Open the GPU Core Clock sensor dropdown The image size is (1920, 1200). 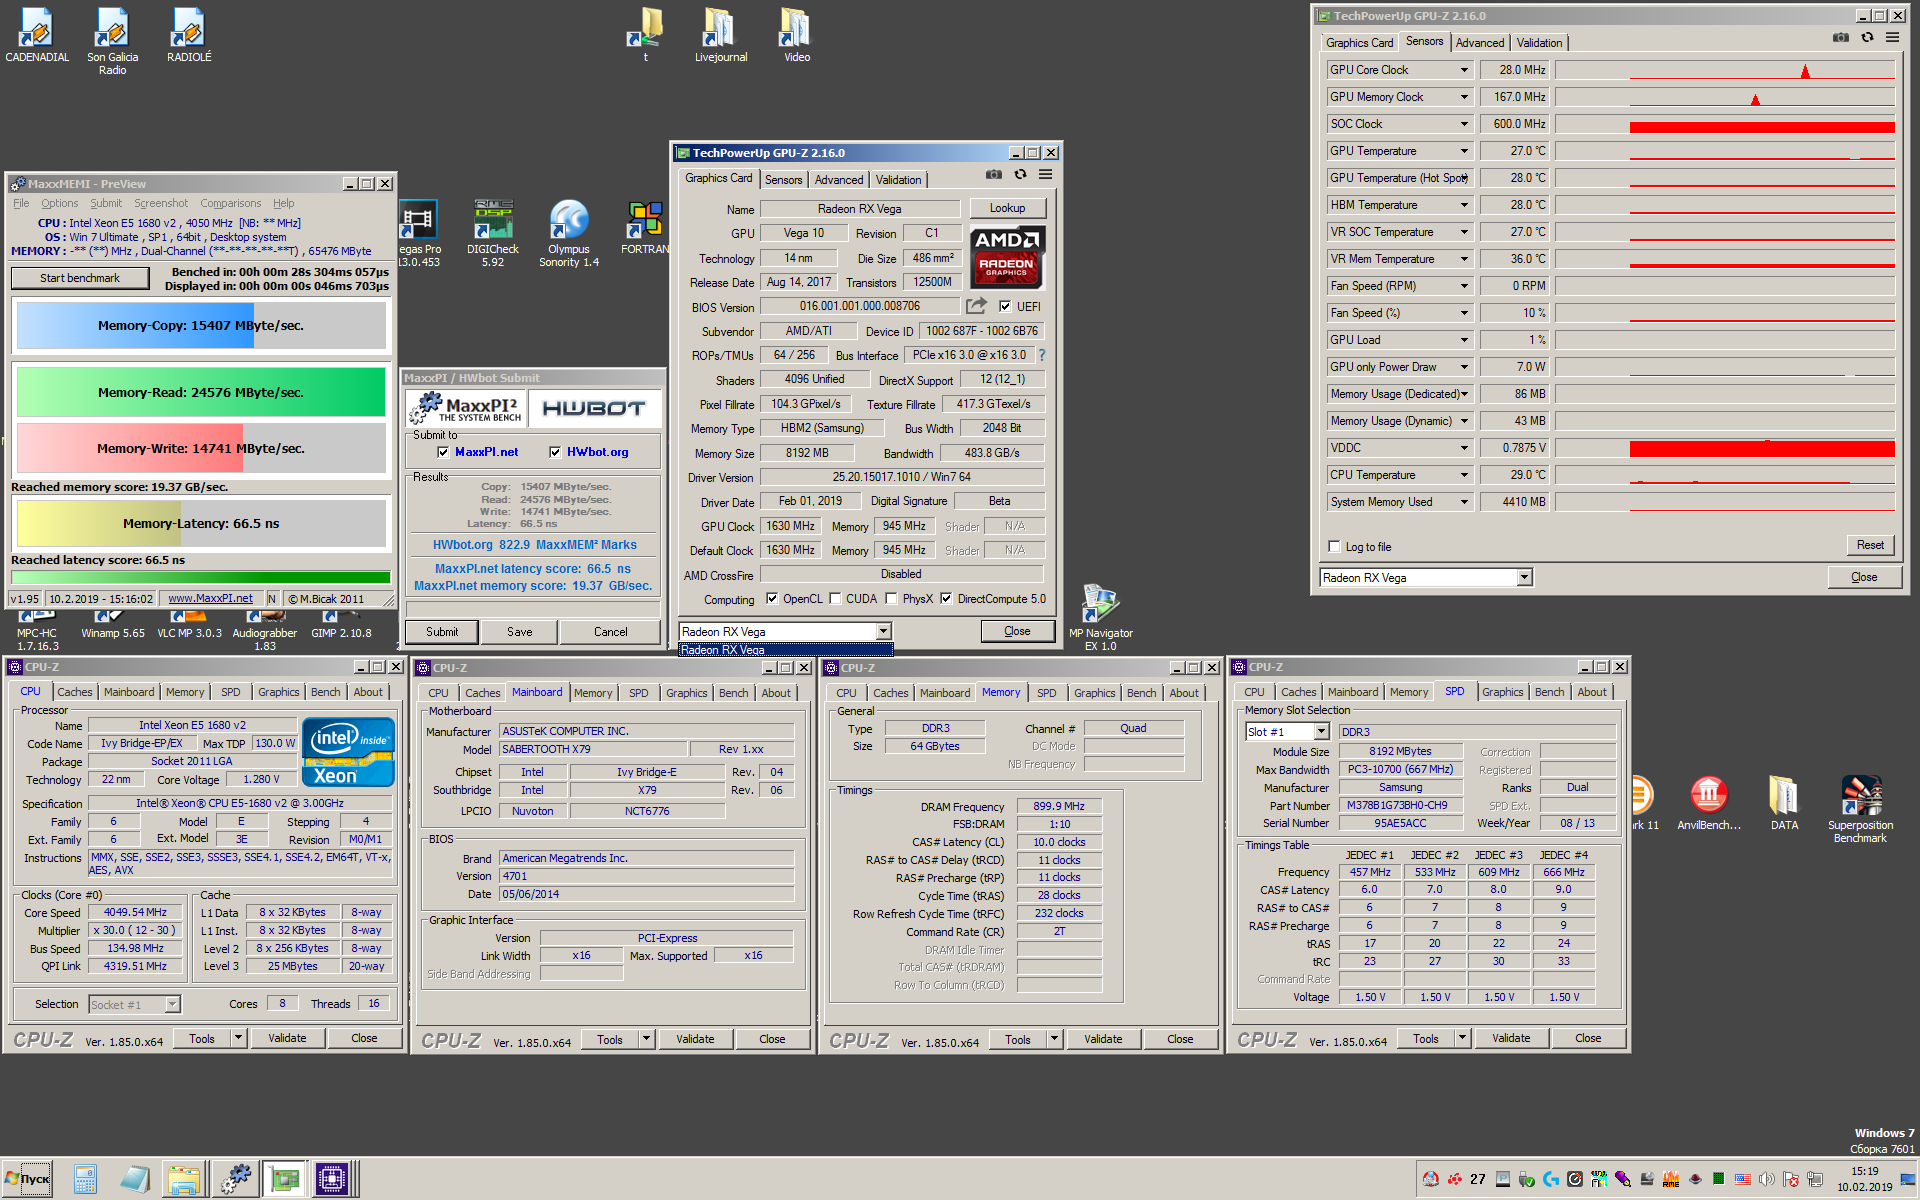click(x=1464, y=70)
